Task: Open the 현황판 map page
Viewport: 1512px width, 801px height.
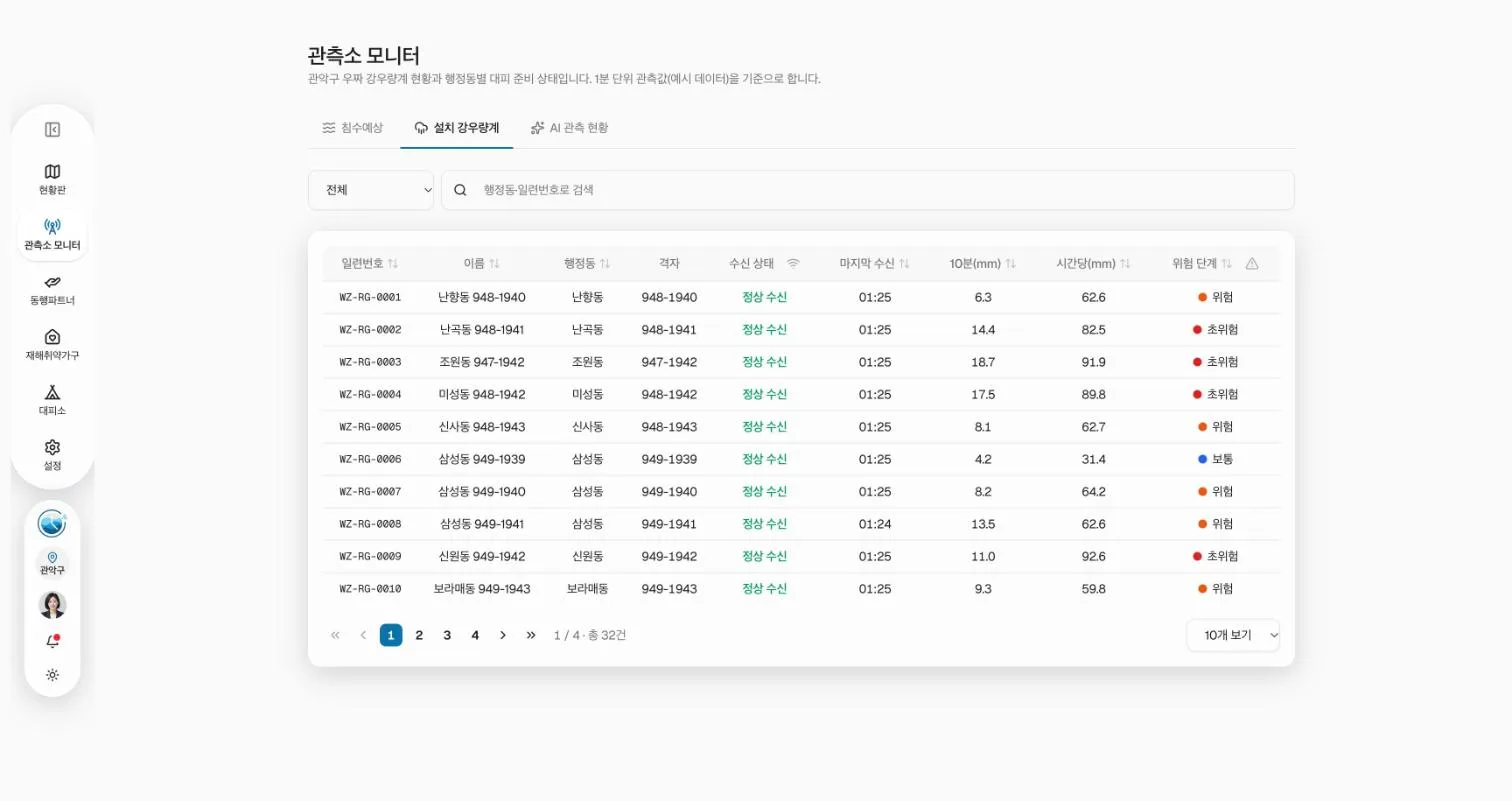Action: click(52, 179)
